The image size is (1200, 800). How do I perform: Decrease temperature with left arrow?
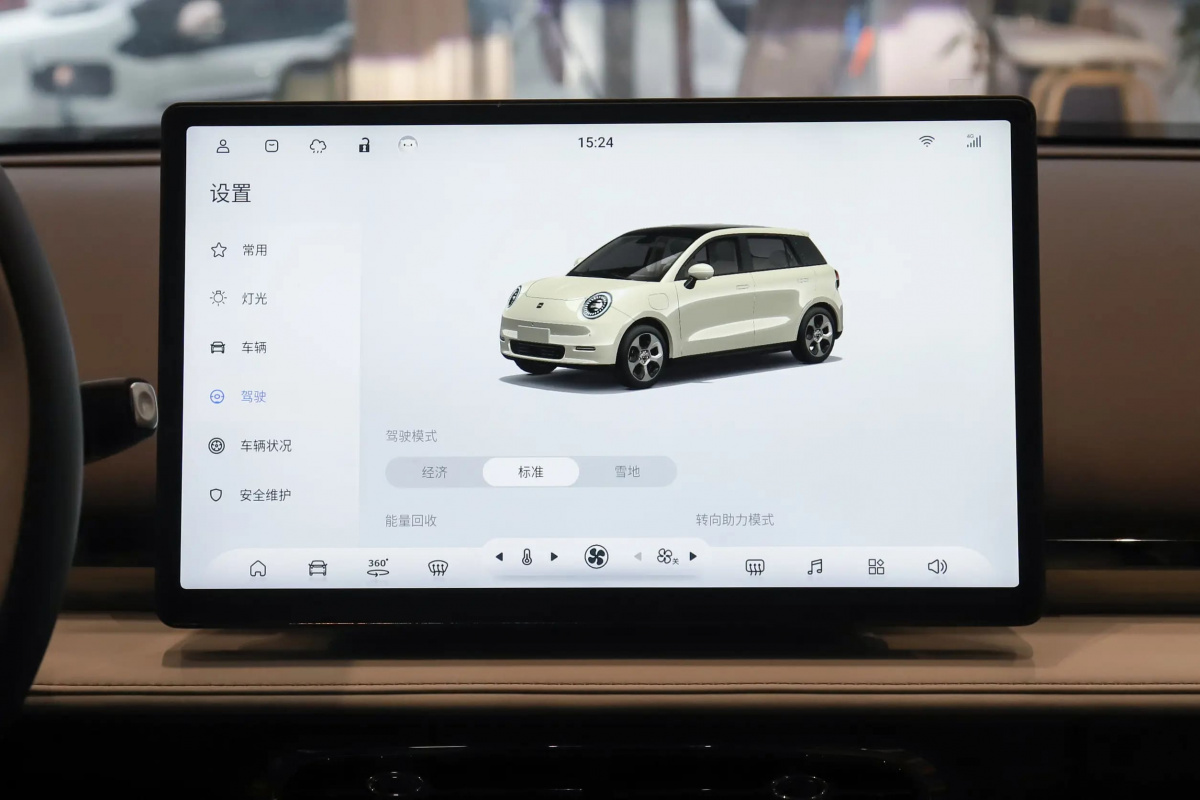499,557
